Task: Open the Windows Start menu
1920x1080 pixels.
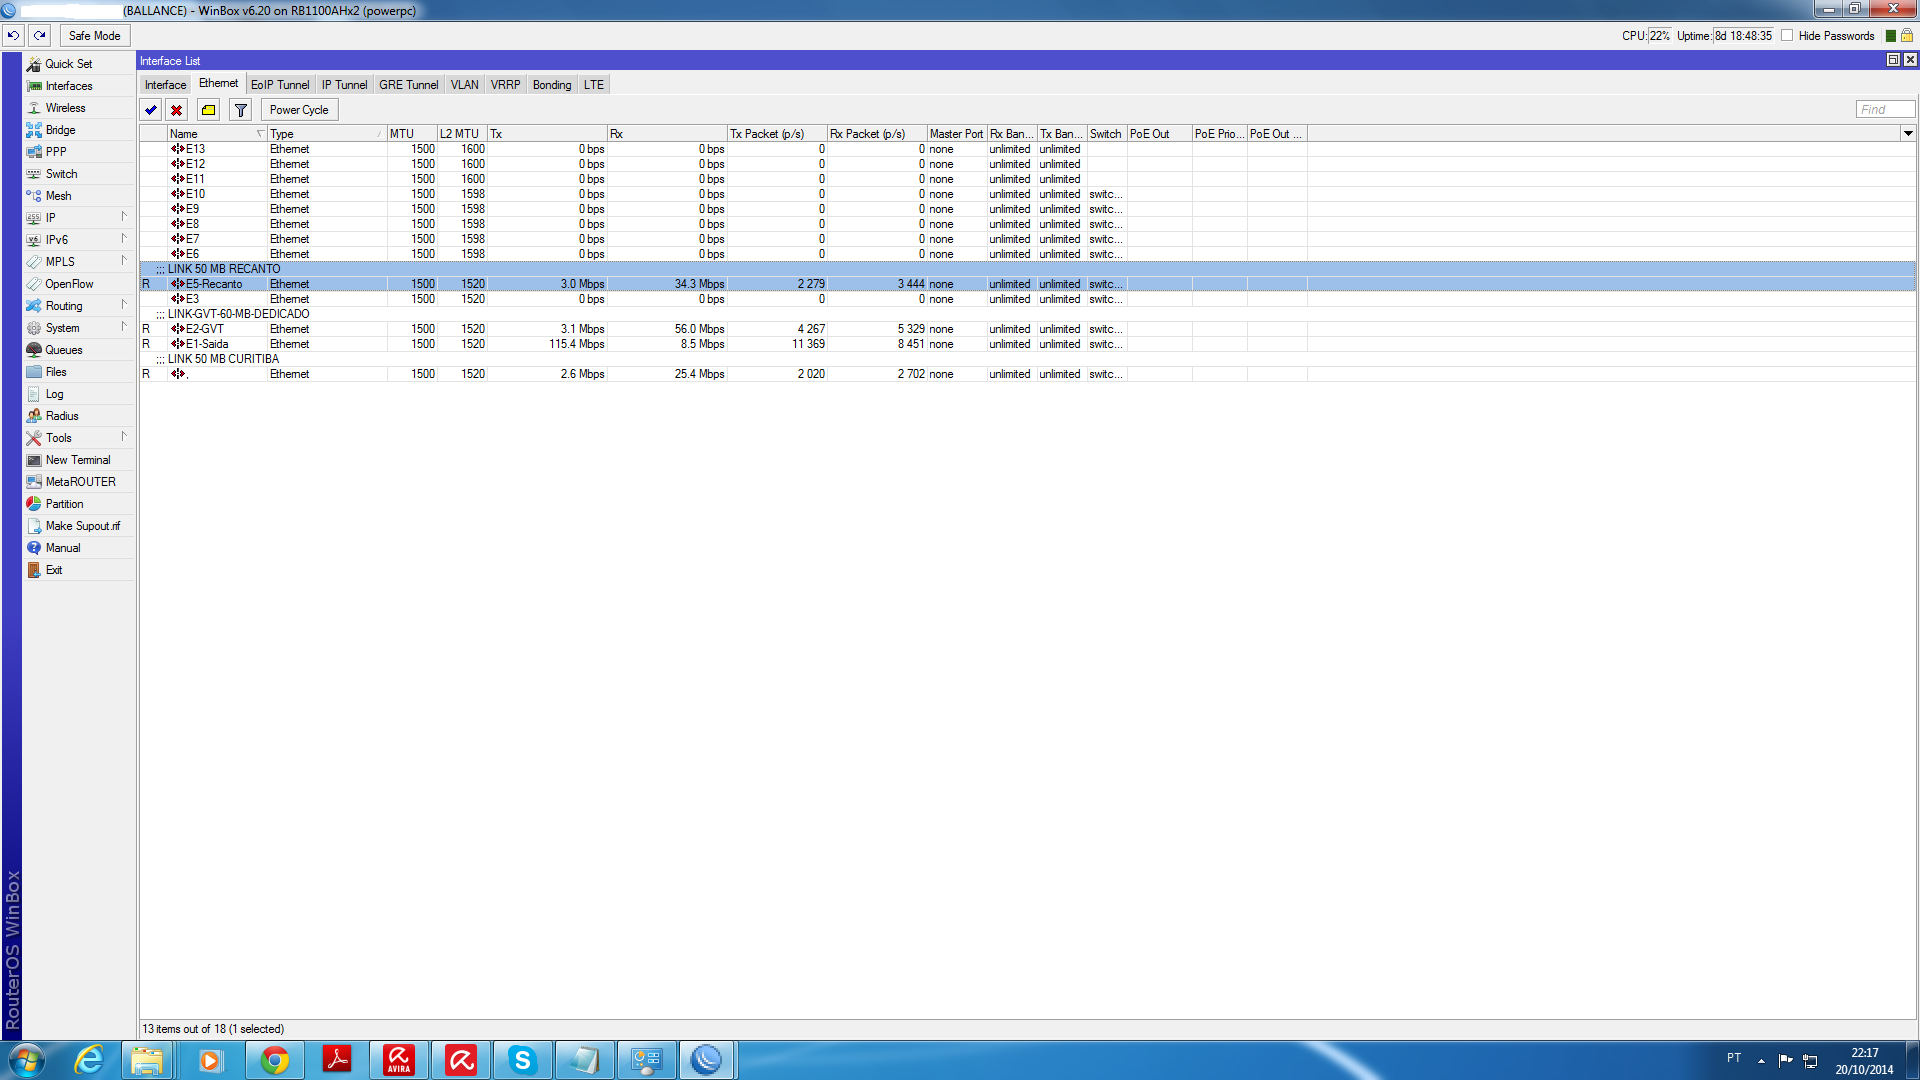Action: tap(26, 1060)
